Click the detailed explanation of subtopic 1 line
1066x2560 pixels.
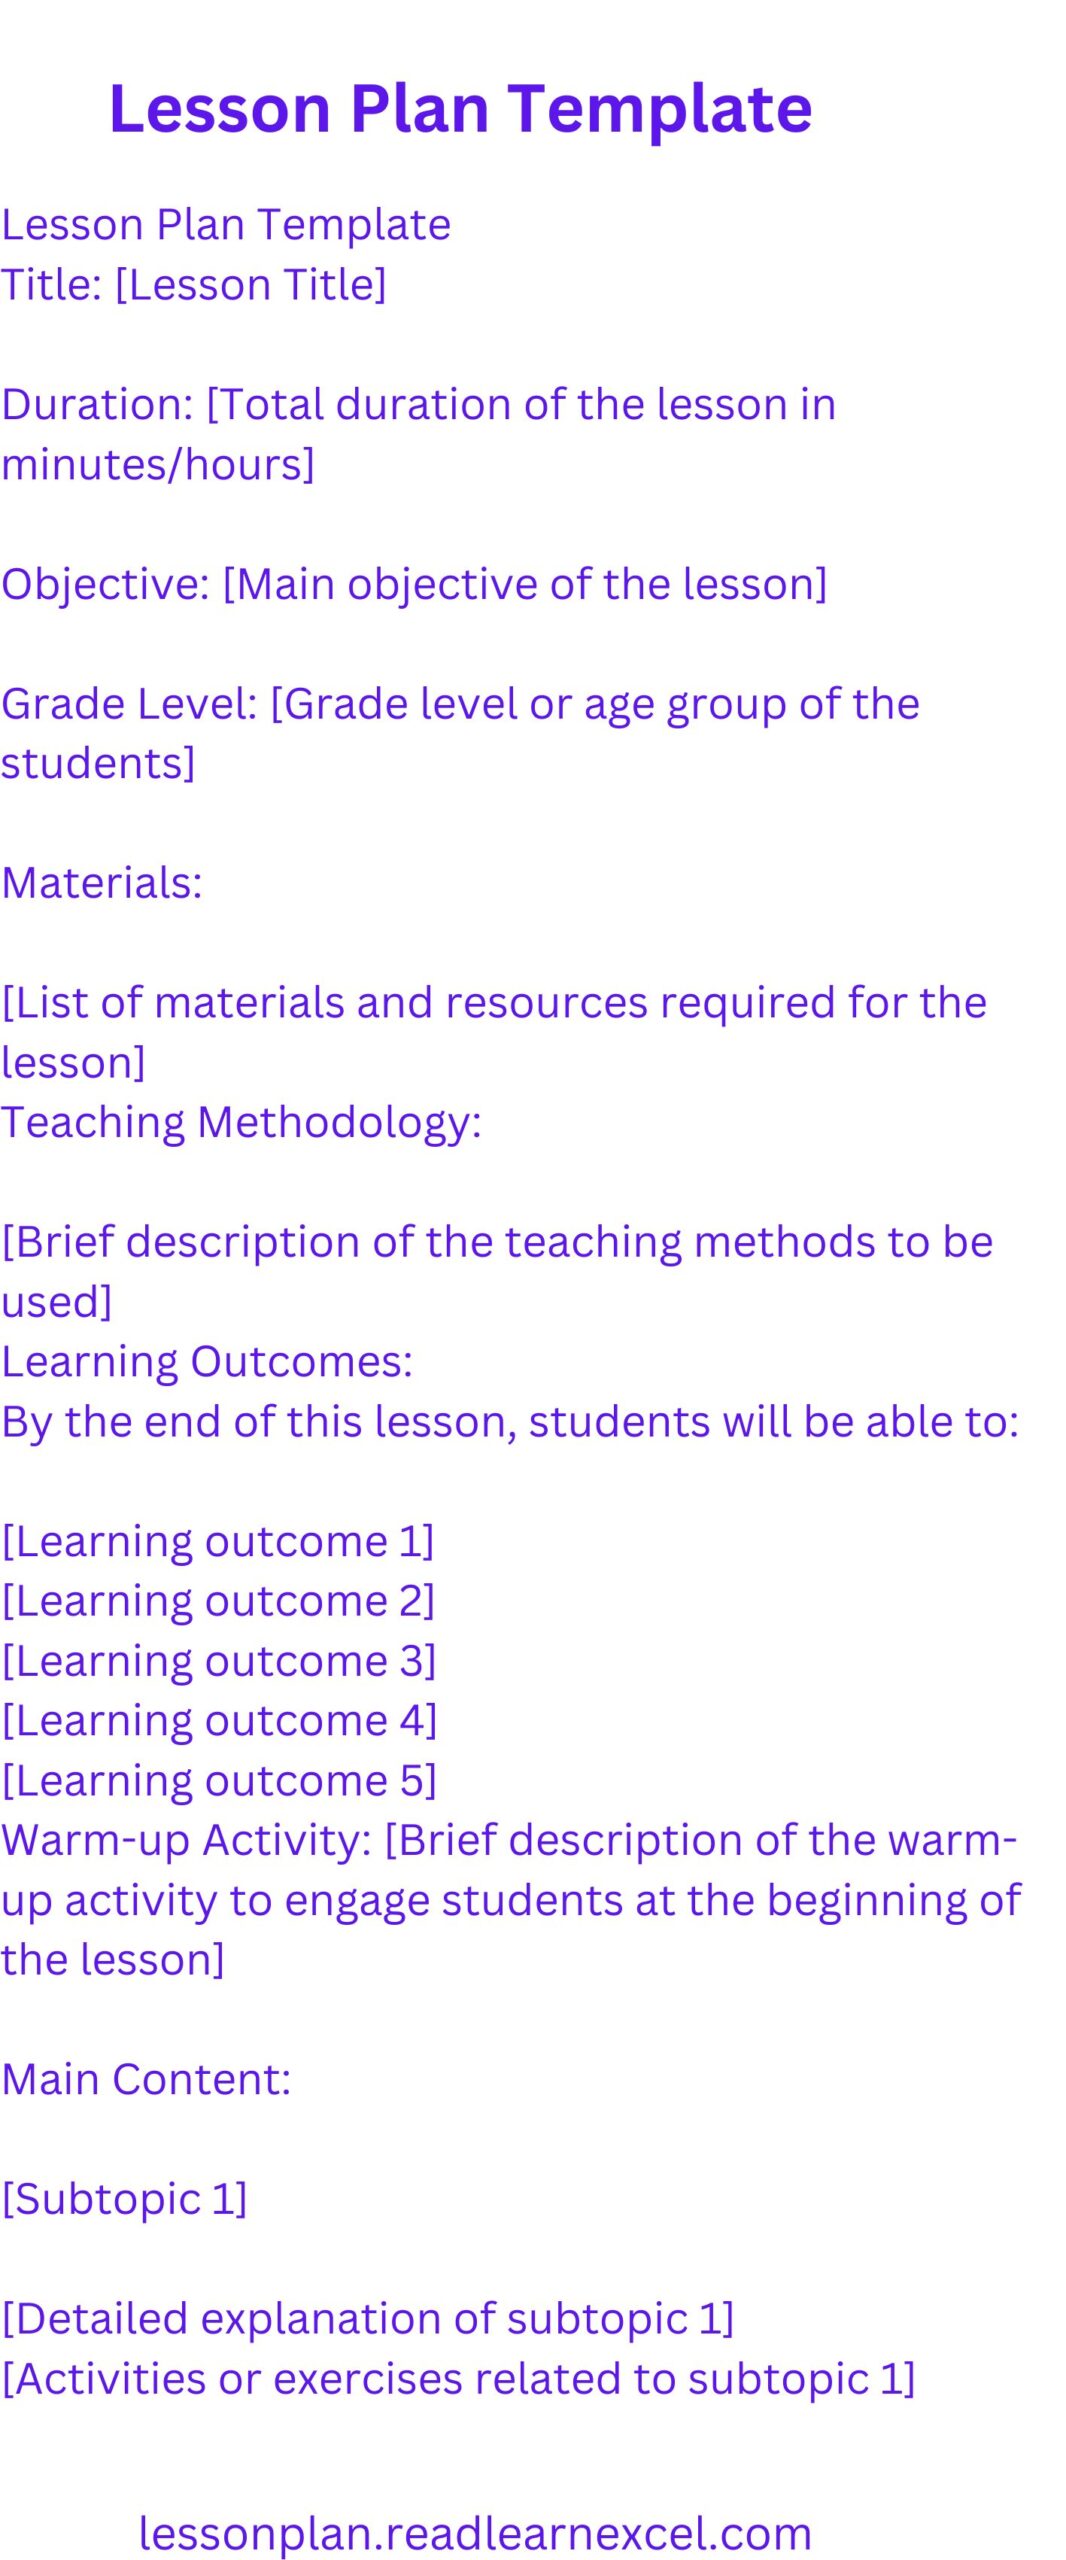(368, 2319)
